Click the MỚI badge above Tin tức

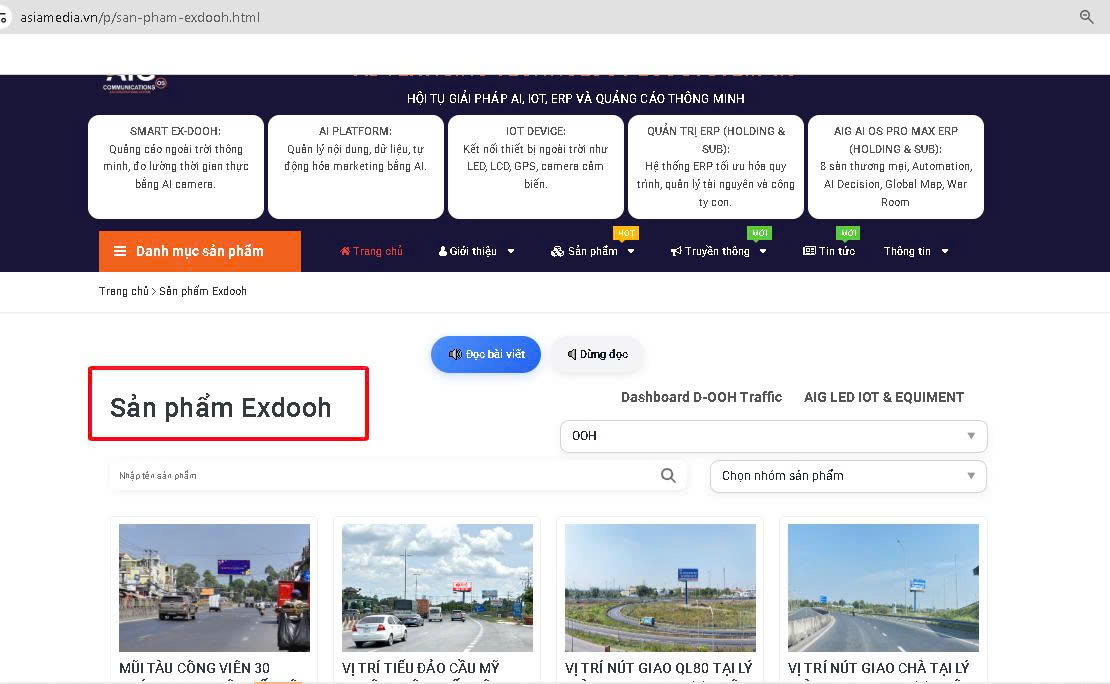(x=848, y=233)
